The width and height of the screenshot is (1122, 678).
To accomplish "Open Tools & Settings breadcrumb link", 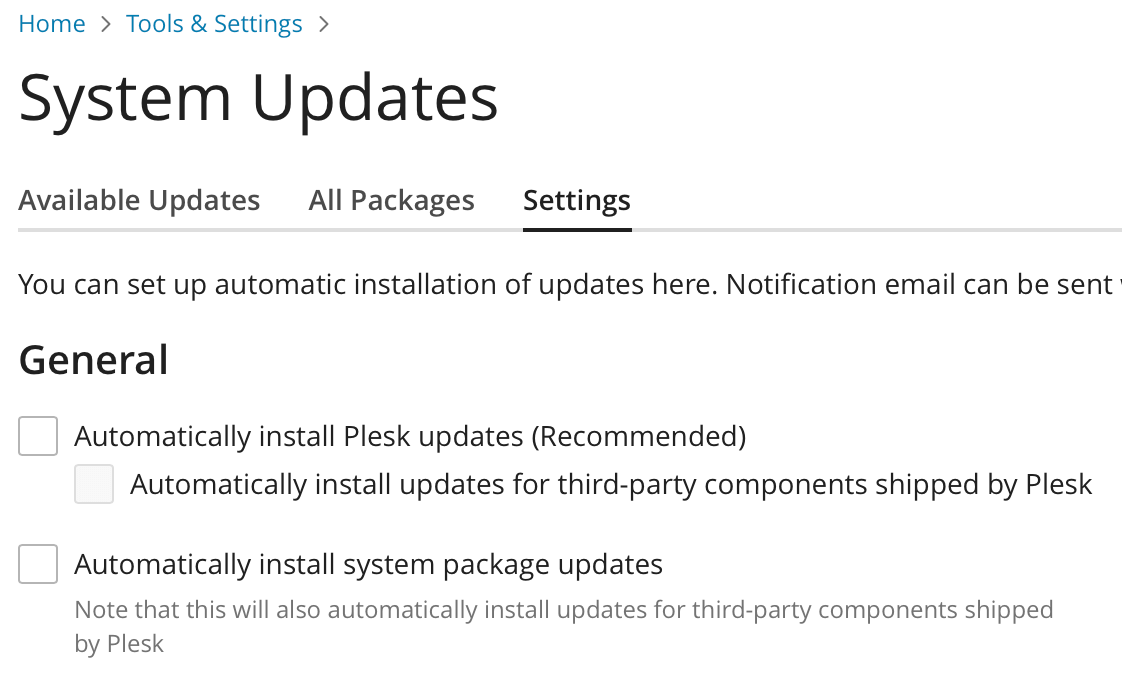I will 214,24.
